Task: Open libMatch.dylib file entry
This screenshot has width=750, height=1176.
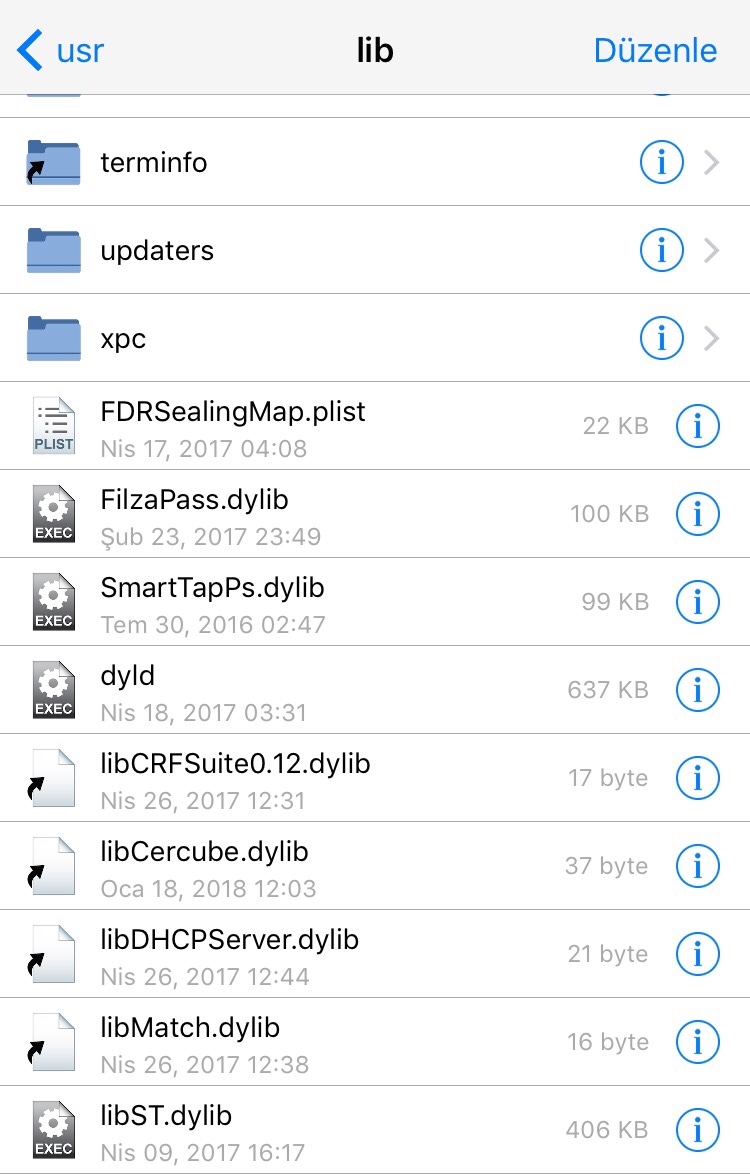Action: click(x=190, y=1042)
